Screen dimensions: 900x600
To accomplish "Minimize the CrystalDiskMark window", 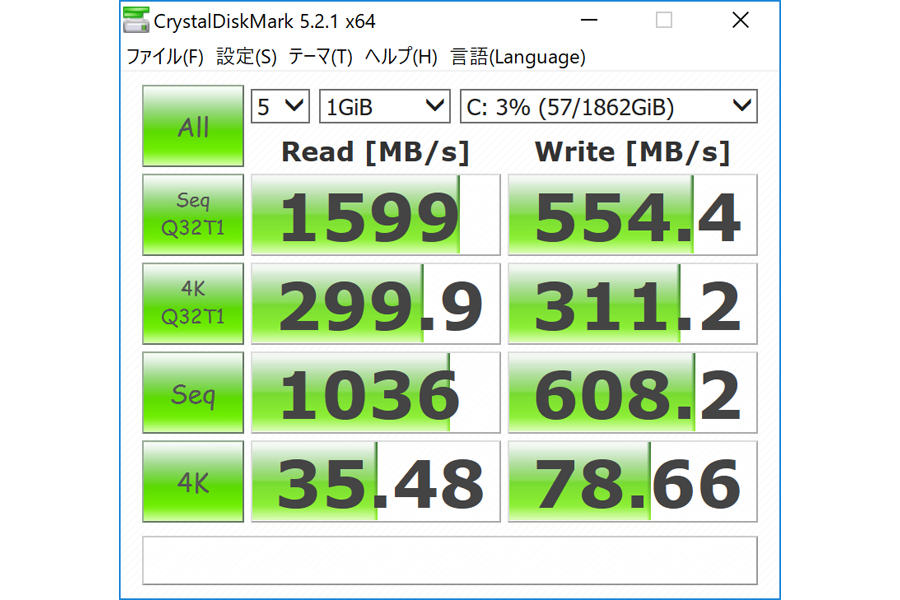I will tap(589, 20).
